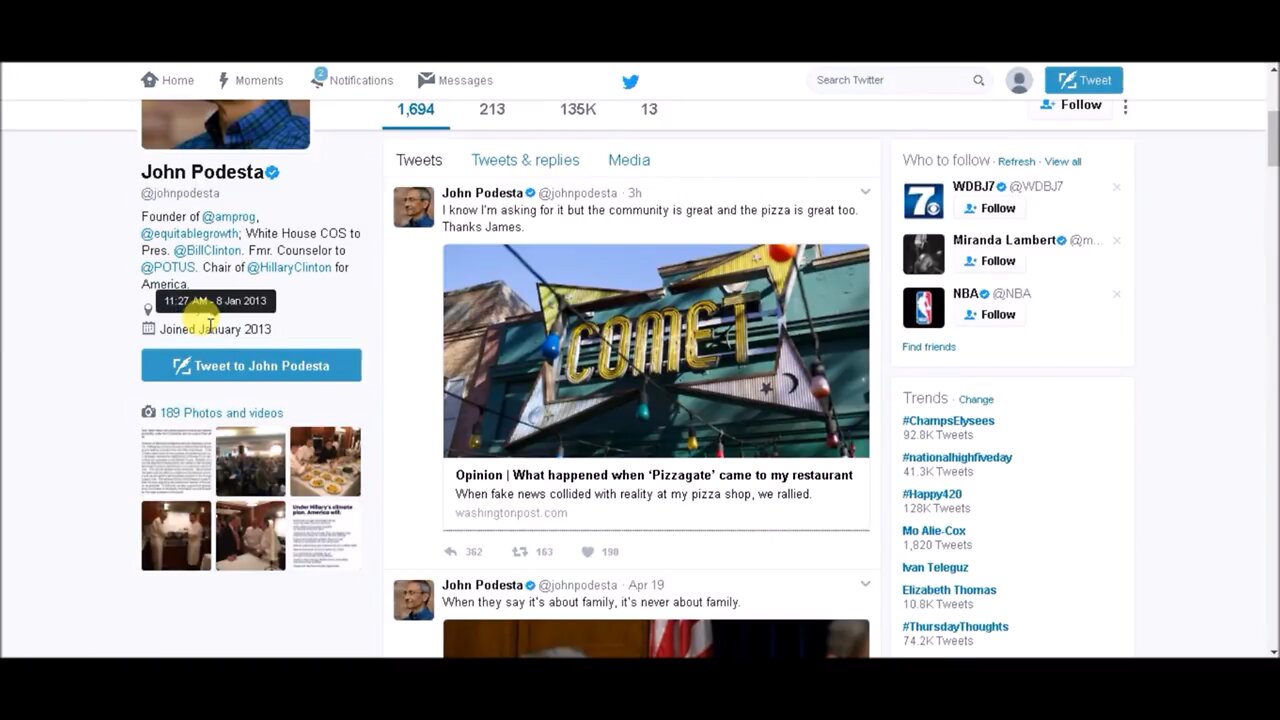Follow Miranda Lambert

[989, 261]
